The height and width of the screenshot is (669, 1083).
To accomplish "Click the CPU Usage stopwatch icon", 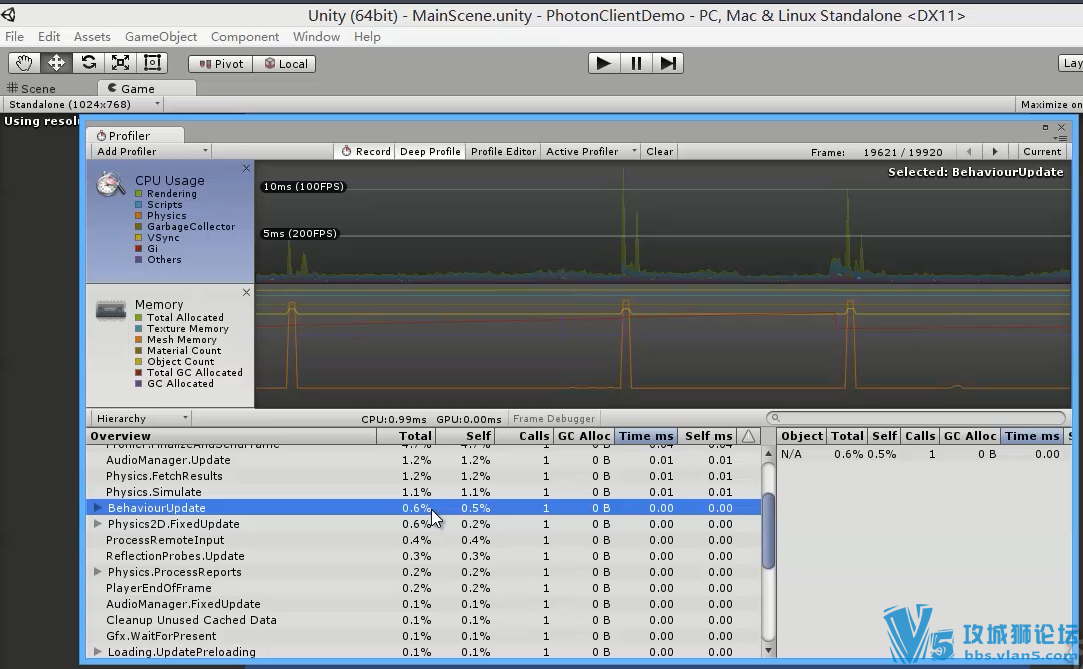I will coord(111,183).
